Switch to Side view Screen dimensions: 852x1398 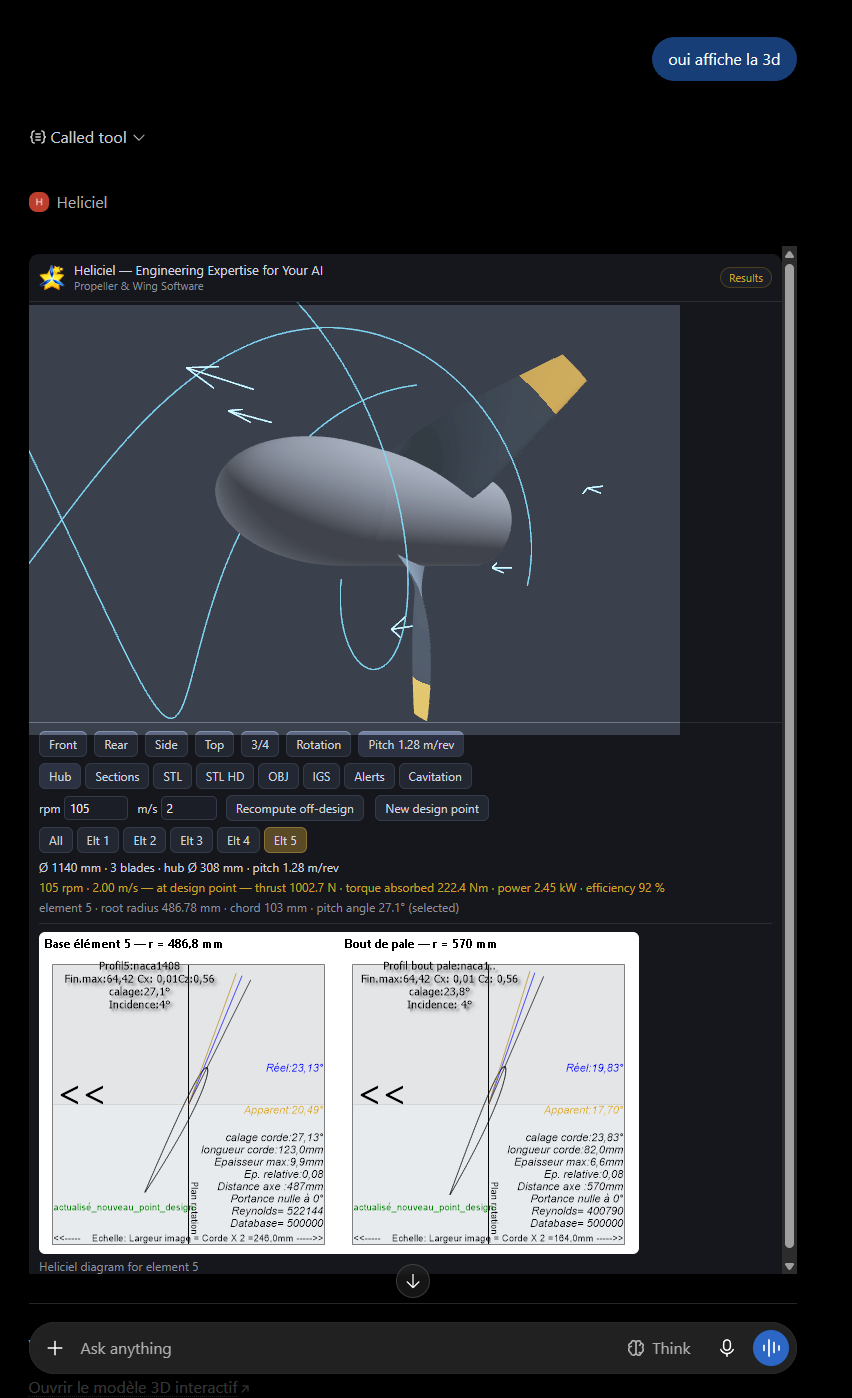pyautogui.click(x=166, y=745)
